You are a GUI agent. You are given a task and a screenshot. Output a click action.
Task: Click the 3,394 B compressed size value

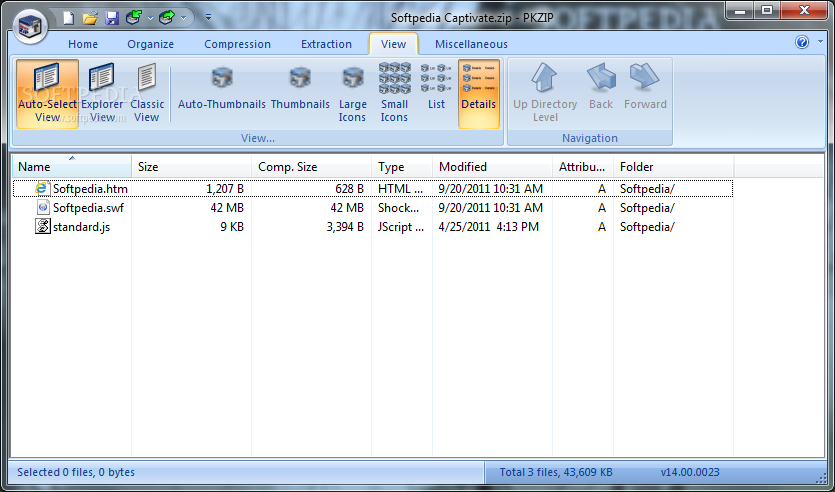(x=345, y=227)
